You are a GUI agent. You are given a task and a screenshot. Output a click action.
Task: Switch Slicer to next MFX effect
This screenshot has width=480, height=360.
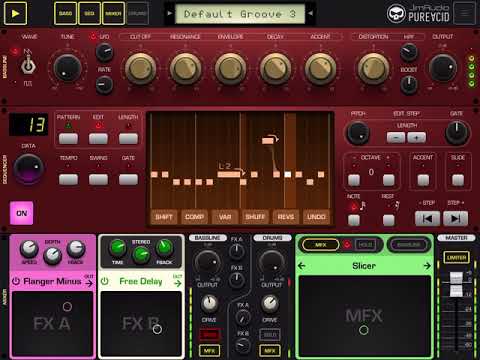pos(427,266)
